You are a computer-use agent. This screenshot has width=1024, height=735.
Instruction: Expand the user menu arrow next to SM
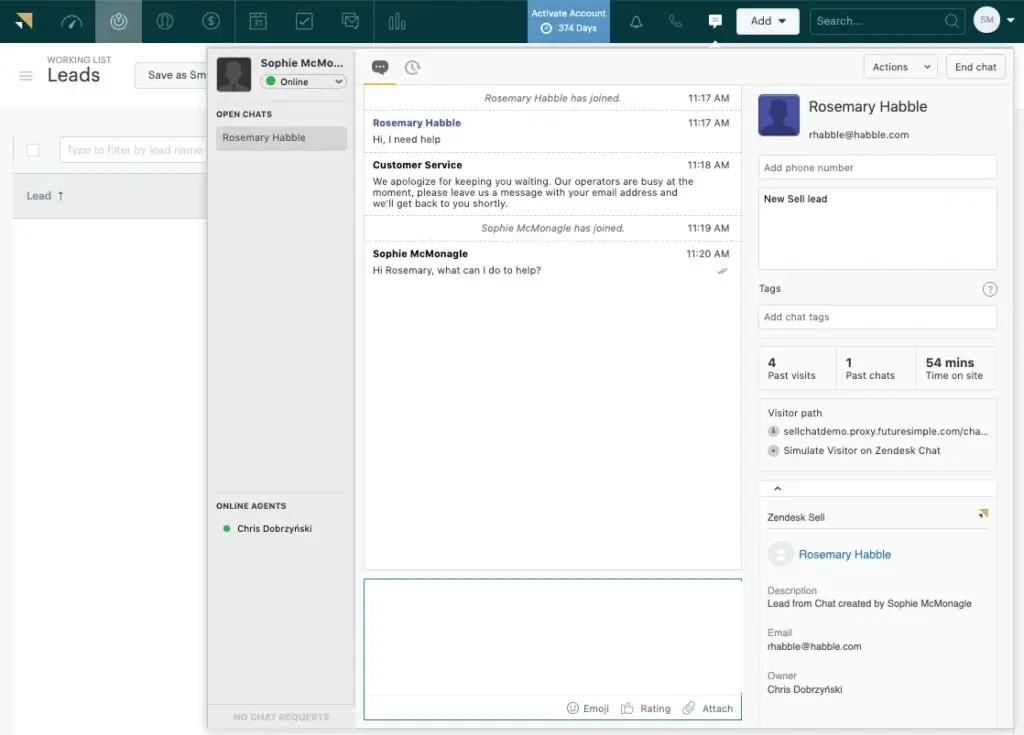point(1010,20)
